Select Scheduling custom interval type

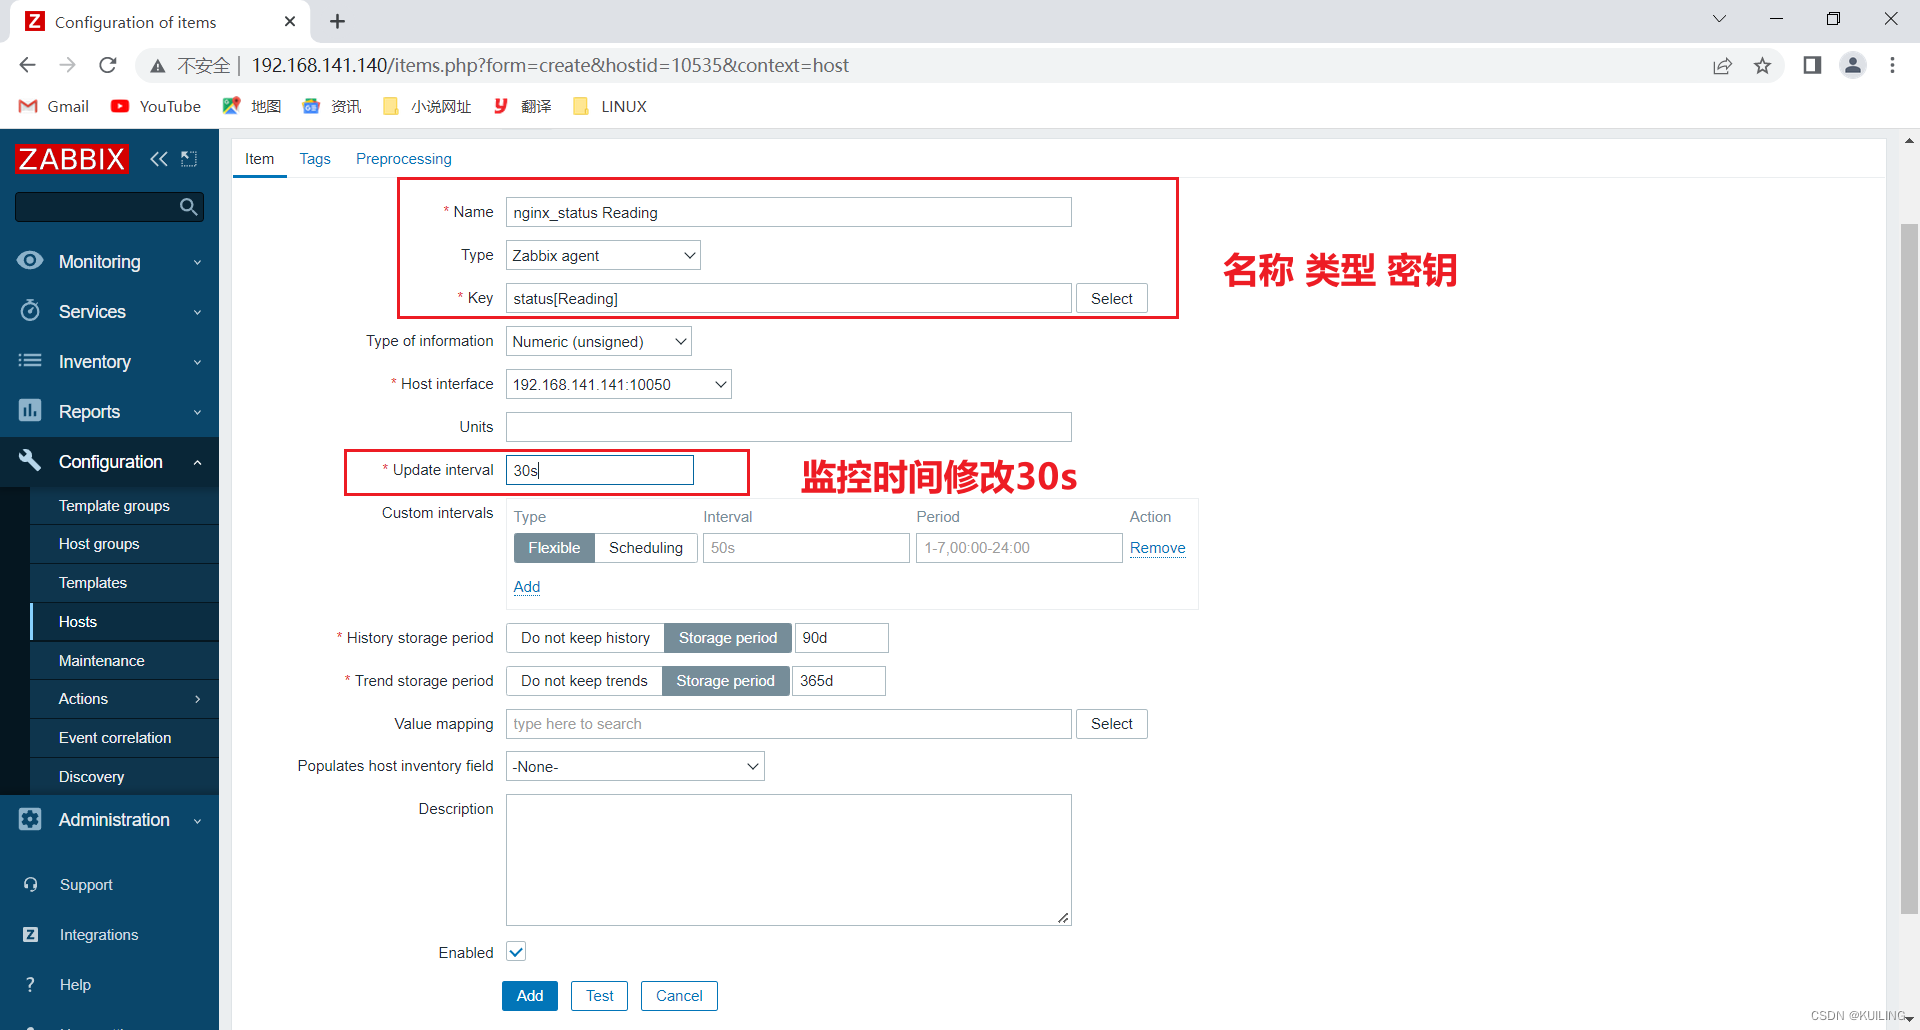646,548
